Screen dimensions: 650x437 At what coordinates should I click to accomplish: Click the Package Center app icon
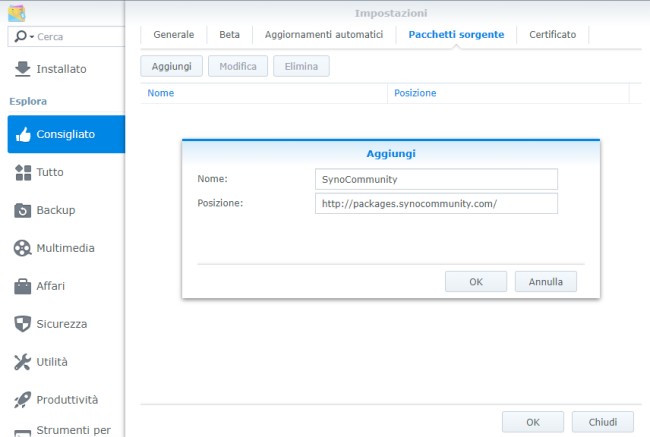(17, 12)
